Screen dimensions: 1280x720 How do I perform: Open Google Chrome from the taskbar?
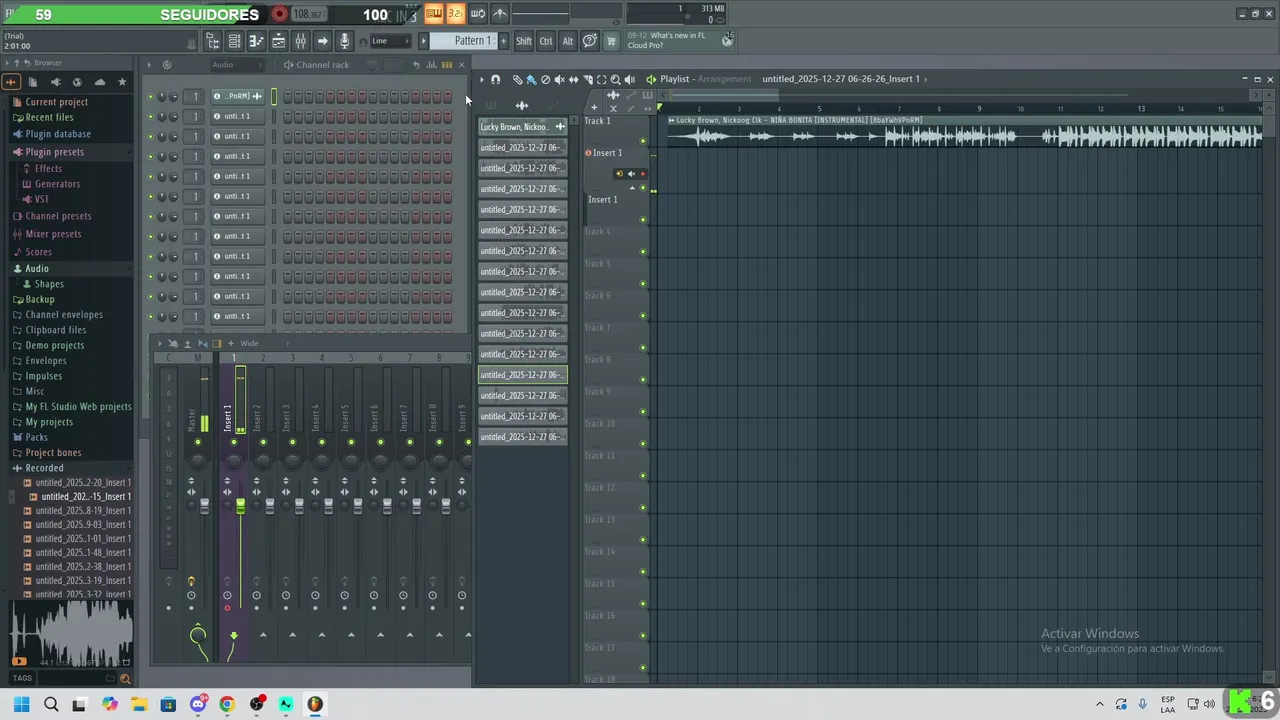tap(227, 704)
